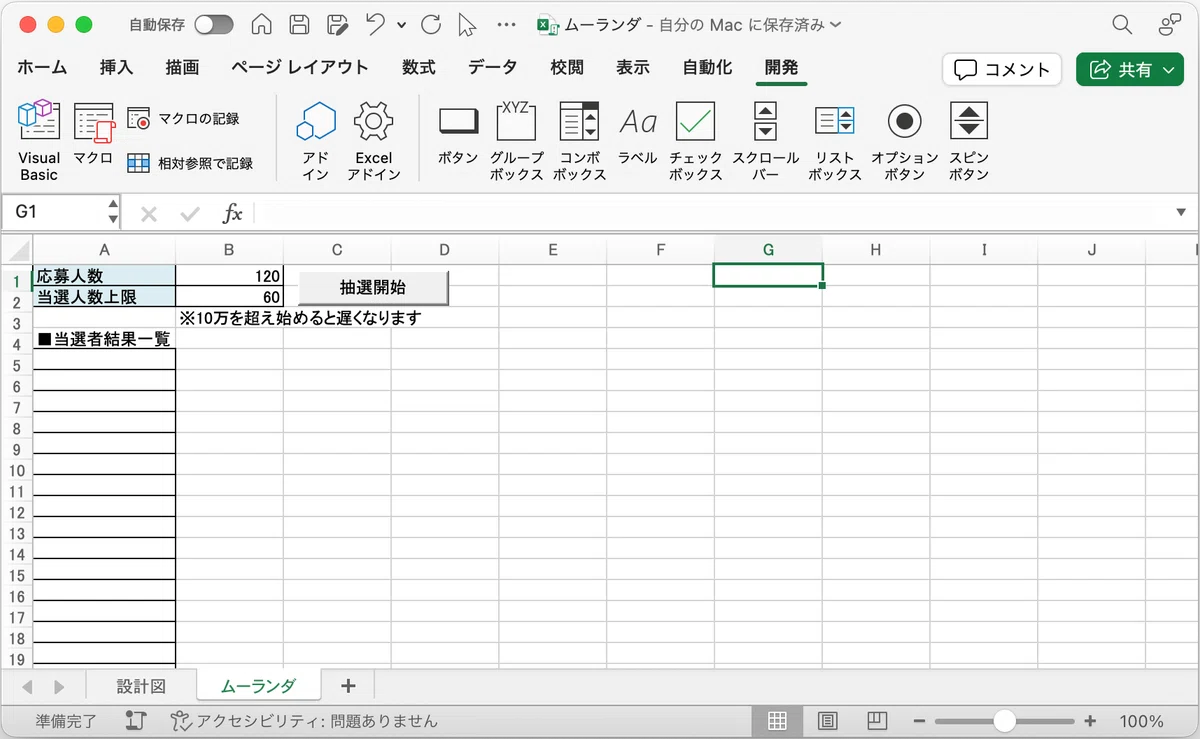1200x739 pixels.
Task: Switch to the 数式 ribbon tab
Action: tap(418, 68)
